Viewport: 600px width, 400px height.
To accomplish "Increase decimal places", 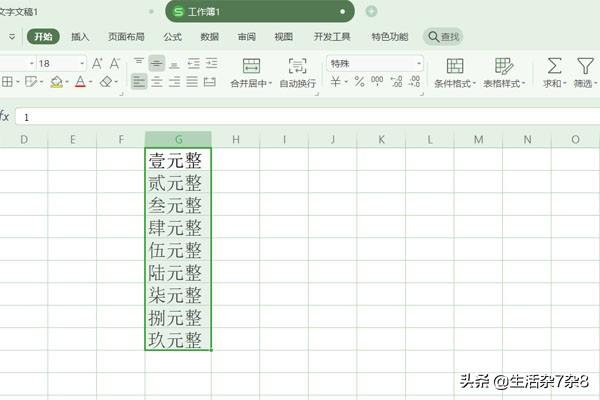I will click(x=396, y=81).
